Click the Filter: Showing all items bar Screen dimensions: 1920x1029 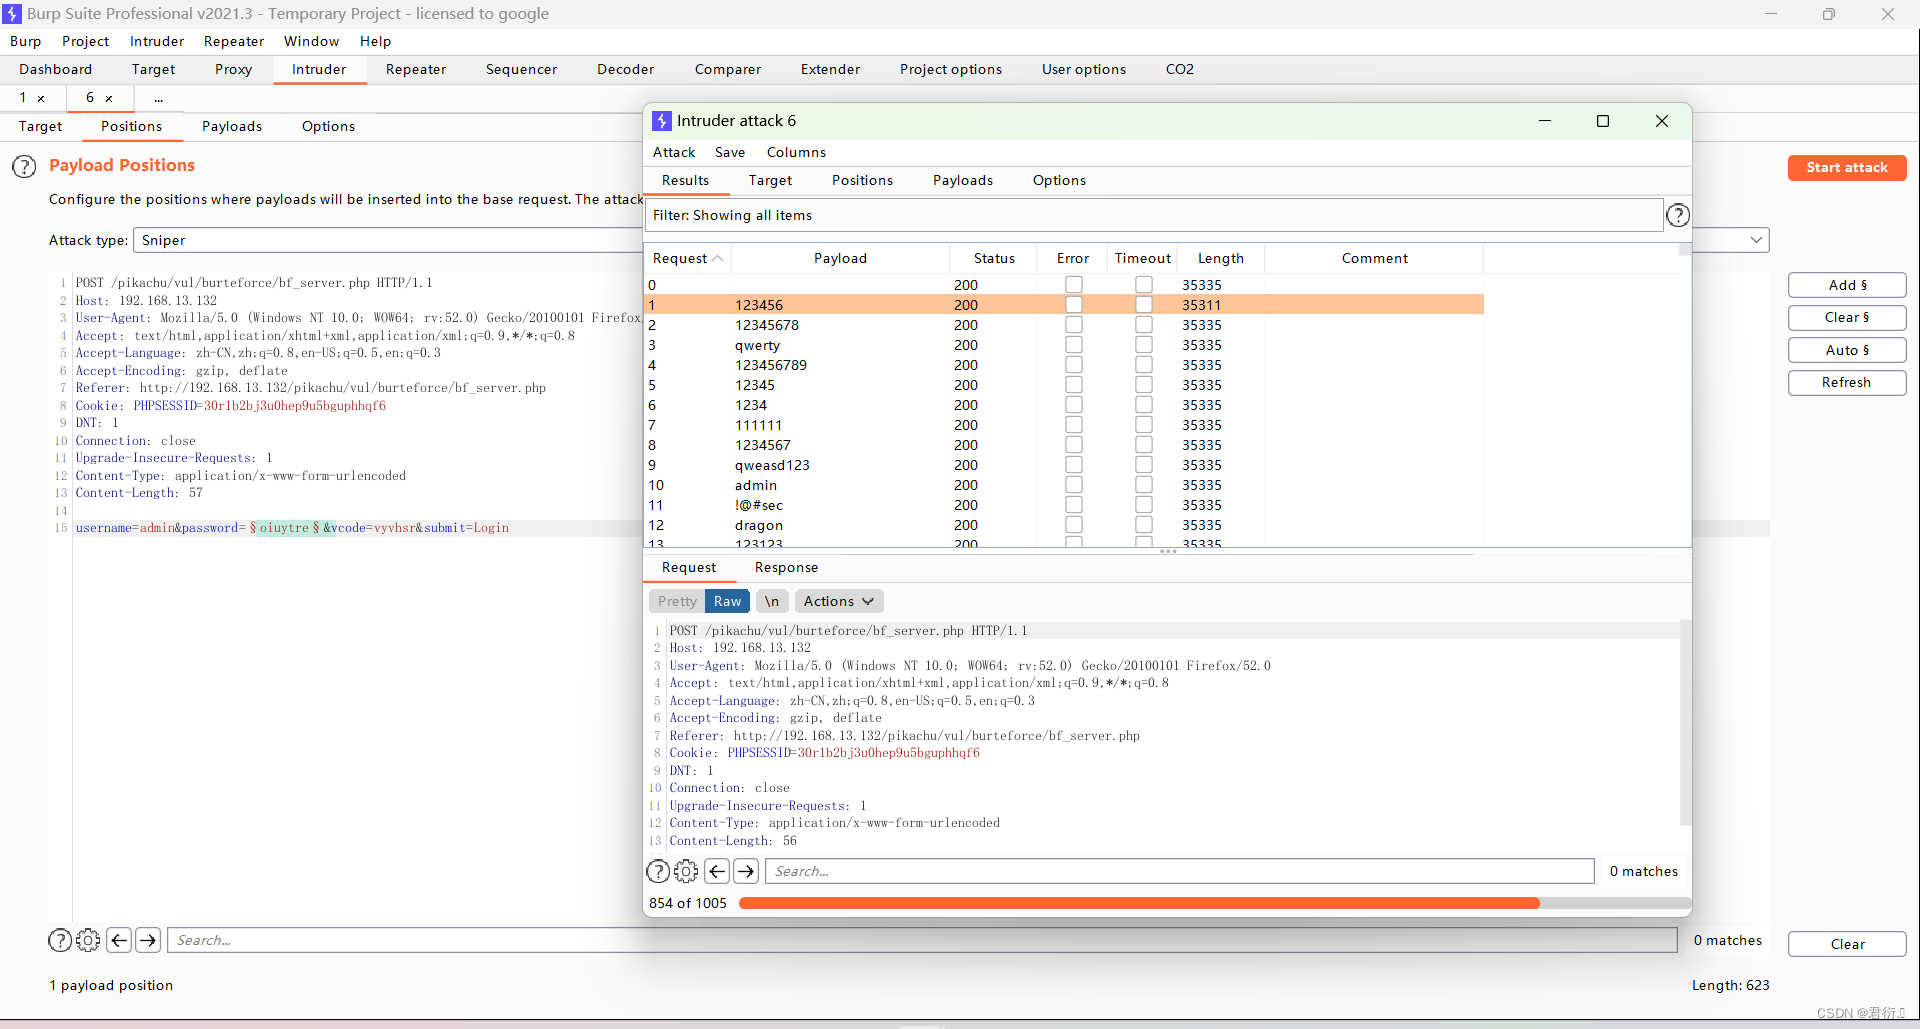click(x=1154, y=215)
